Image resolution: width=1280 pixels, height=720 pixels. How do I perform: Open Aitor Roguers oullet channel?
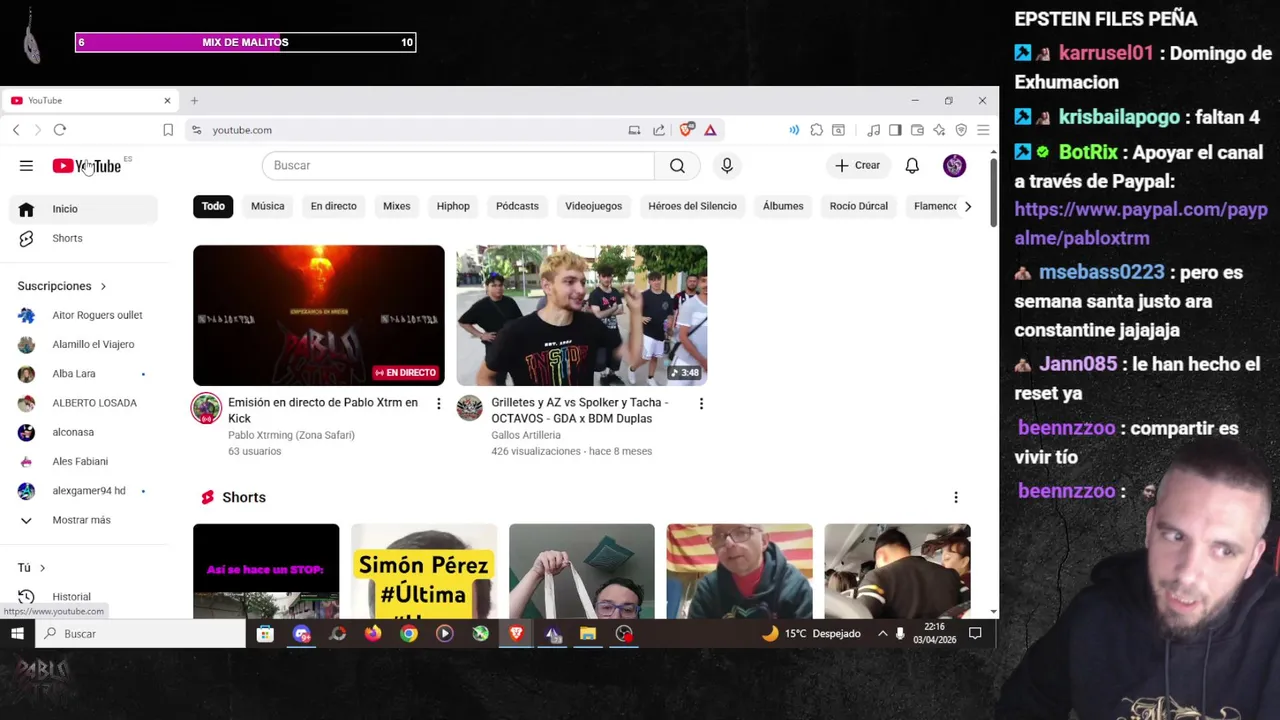tap(84, 315)
